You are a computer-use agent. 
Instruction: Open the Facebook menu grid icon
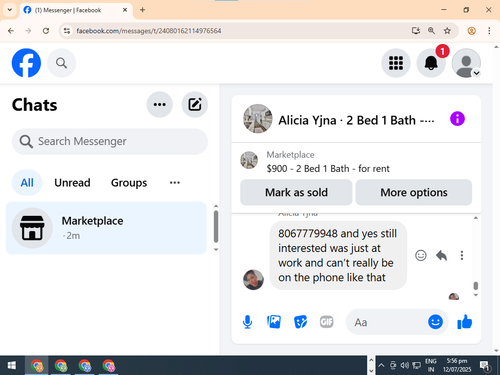pyautogui.click(x=396, y=63)
